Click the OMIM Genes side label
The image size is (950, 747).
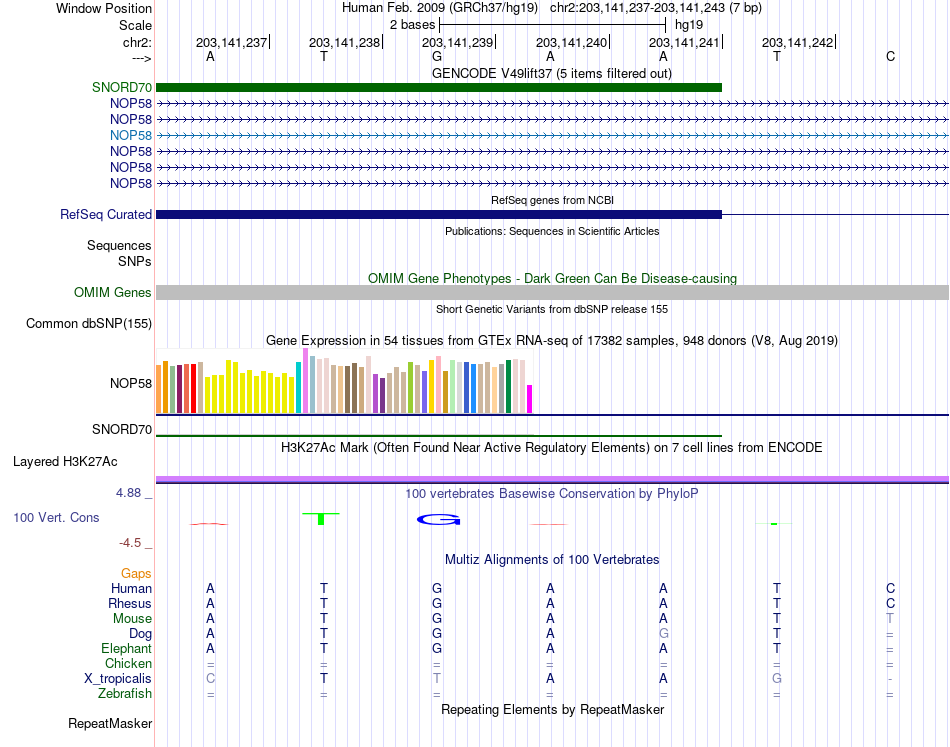click(113, 293)
